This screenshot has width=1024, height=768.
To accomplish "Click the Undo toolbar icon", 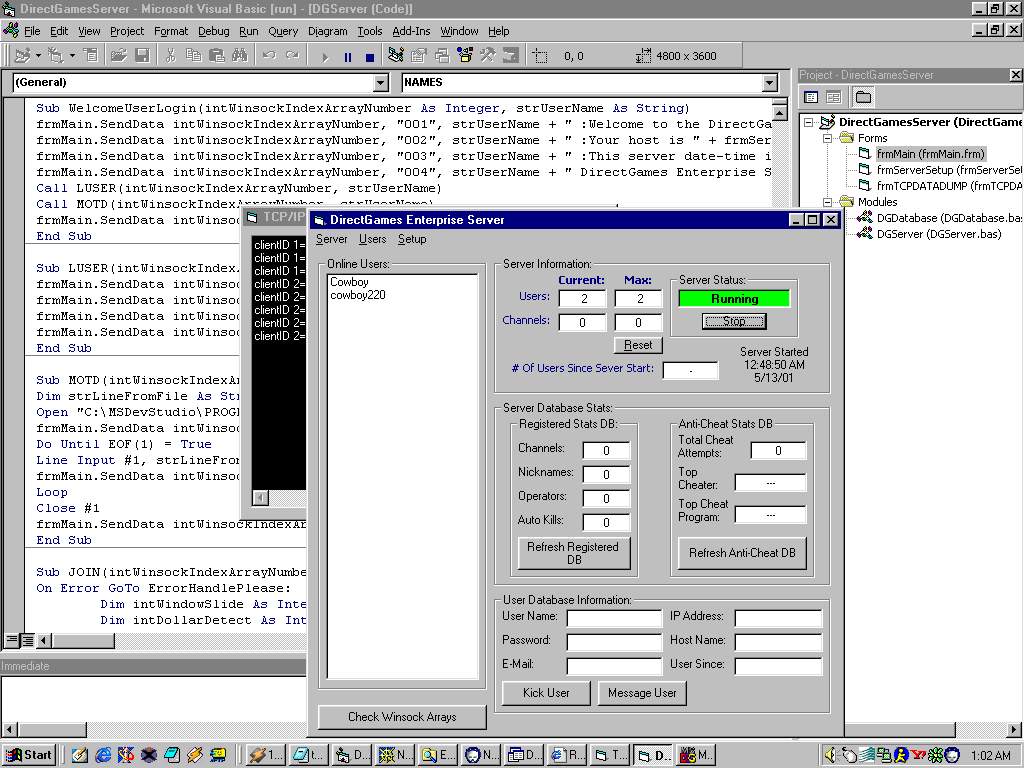I will point(268,56).
